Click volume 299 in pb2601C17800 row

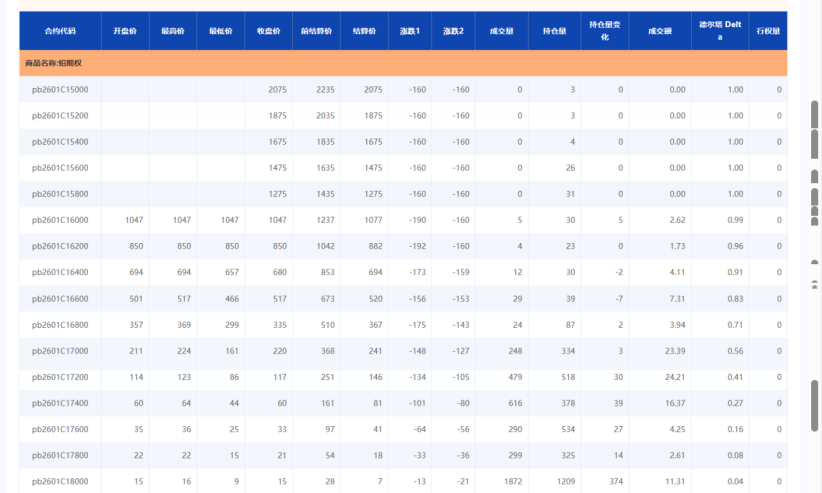(x=515, y=456)
